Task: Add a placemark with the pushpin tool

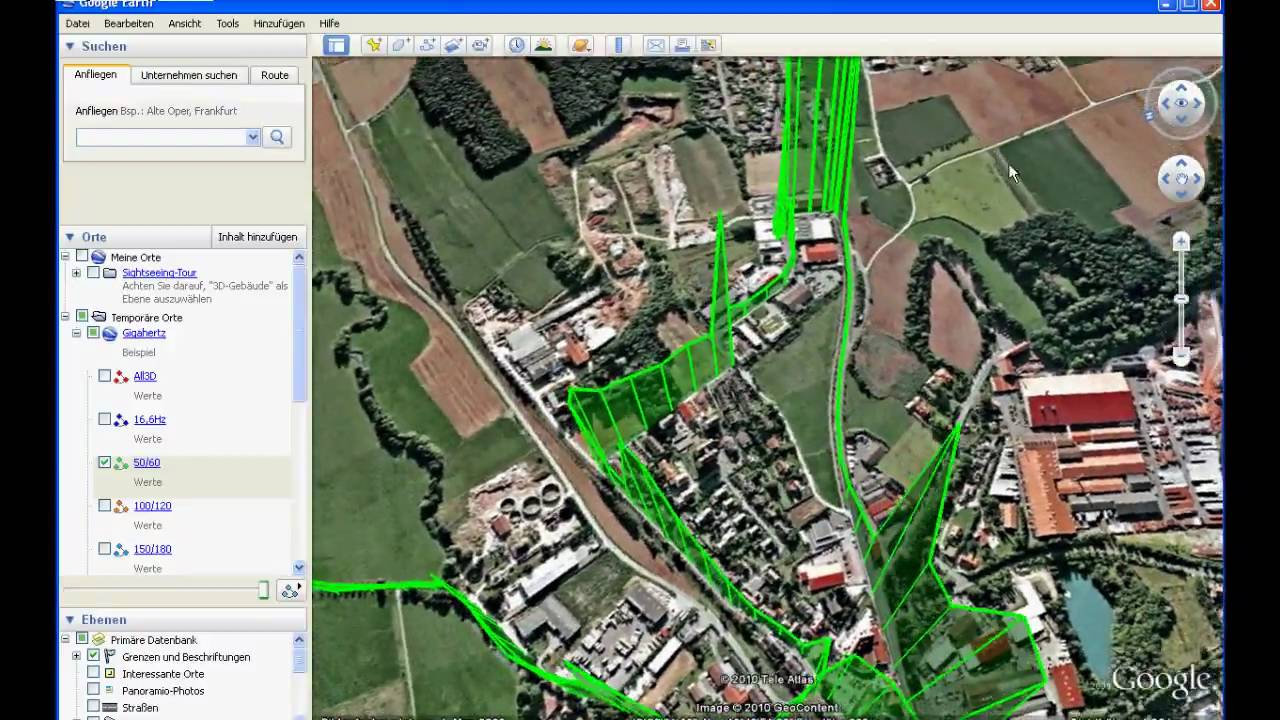Action: [x=374, y=45]
